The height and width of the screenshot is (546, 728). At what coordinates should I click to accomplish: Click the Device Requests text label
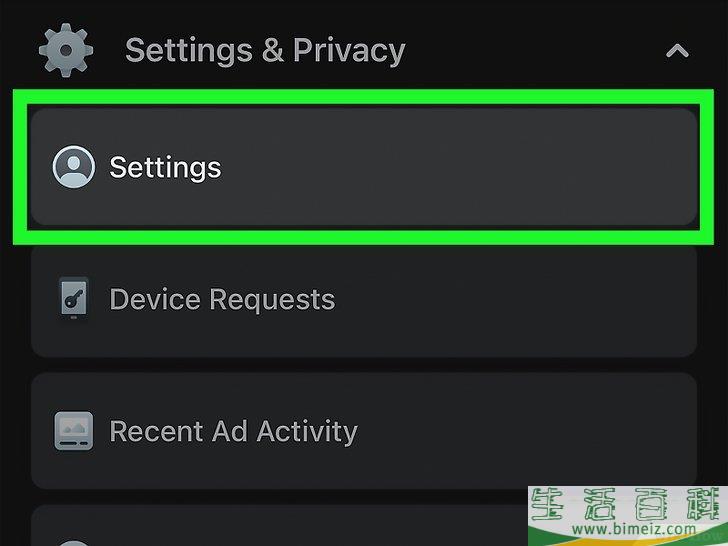tap(222, 299)
